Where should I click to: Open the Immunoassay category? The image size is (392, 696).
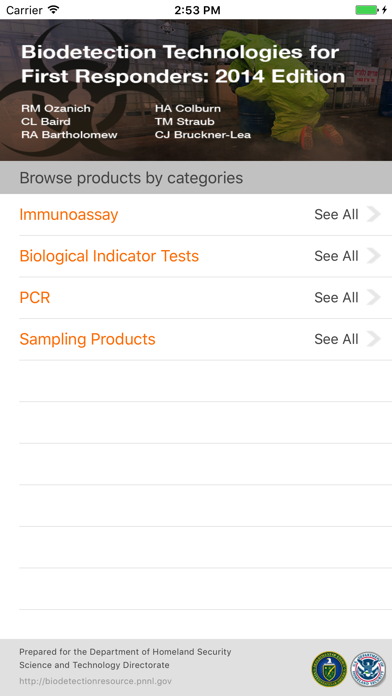(x=69, y=215)
